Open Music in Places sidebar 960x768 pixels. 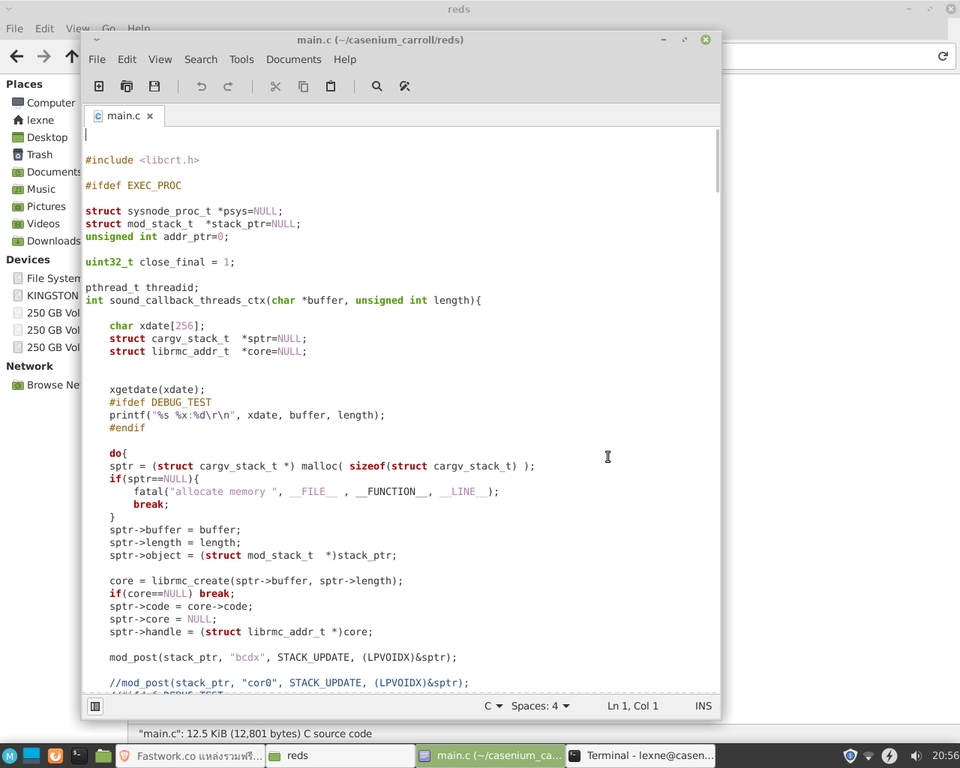(34, 189)
